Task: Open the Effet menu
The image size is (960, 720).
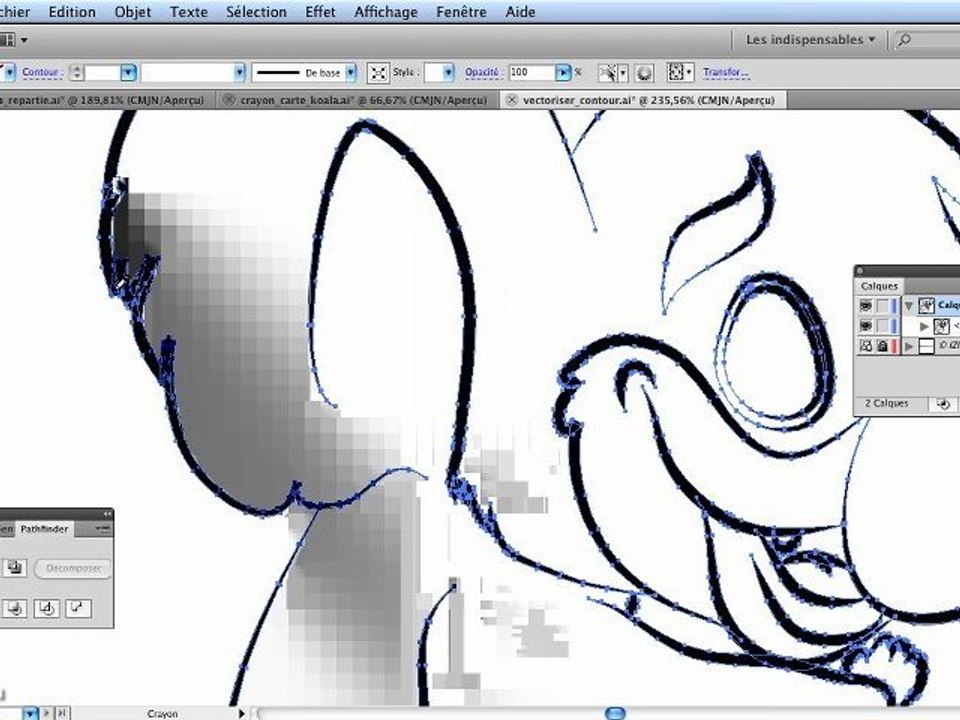Action: coord(320,12)
